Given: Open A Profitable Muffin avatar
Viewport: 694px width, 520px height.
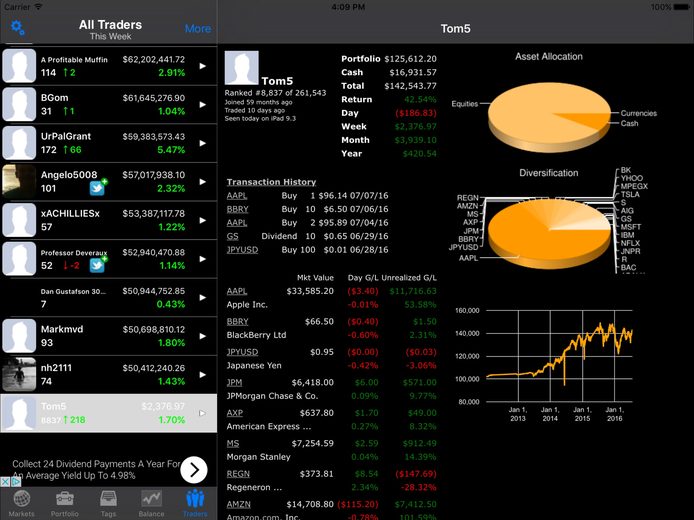Looking at the screenshot, I should 19,66.
